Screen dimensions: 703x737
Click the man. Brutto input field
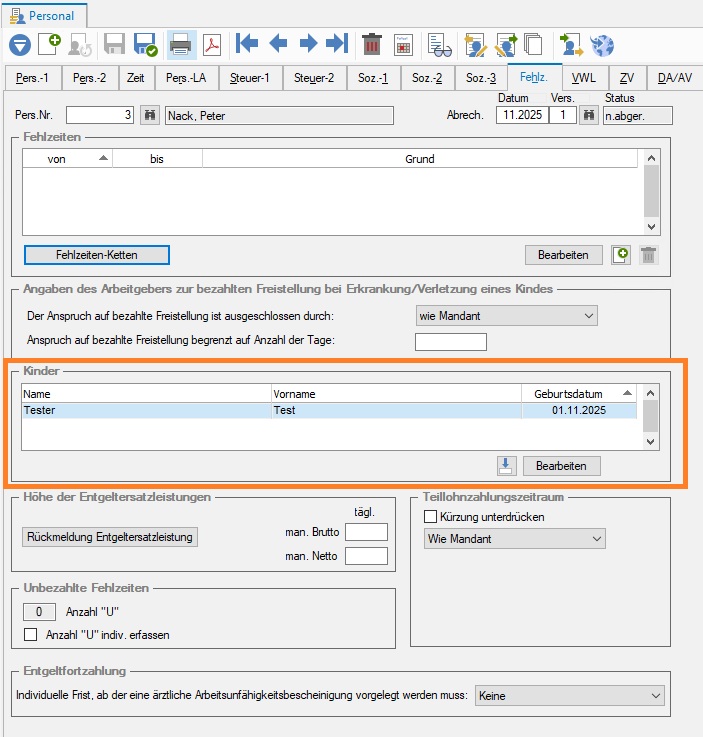pyautogui.click(x=367, y=532)
